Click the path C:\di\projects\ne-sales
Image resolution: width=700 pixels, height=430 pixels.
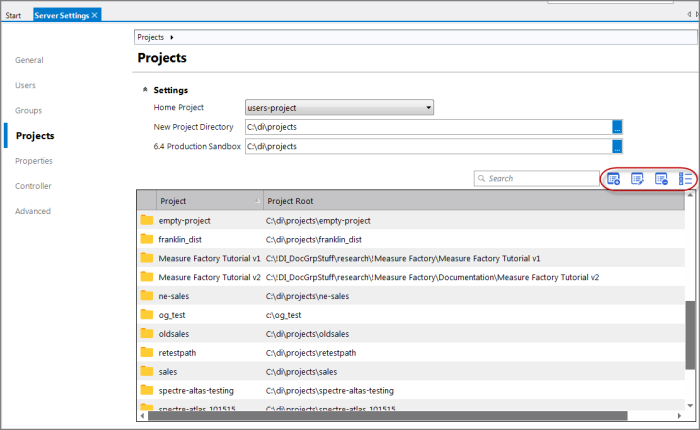(x=308, y=296)
